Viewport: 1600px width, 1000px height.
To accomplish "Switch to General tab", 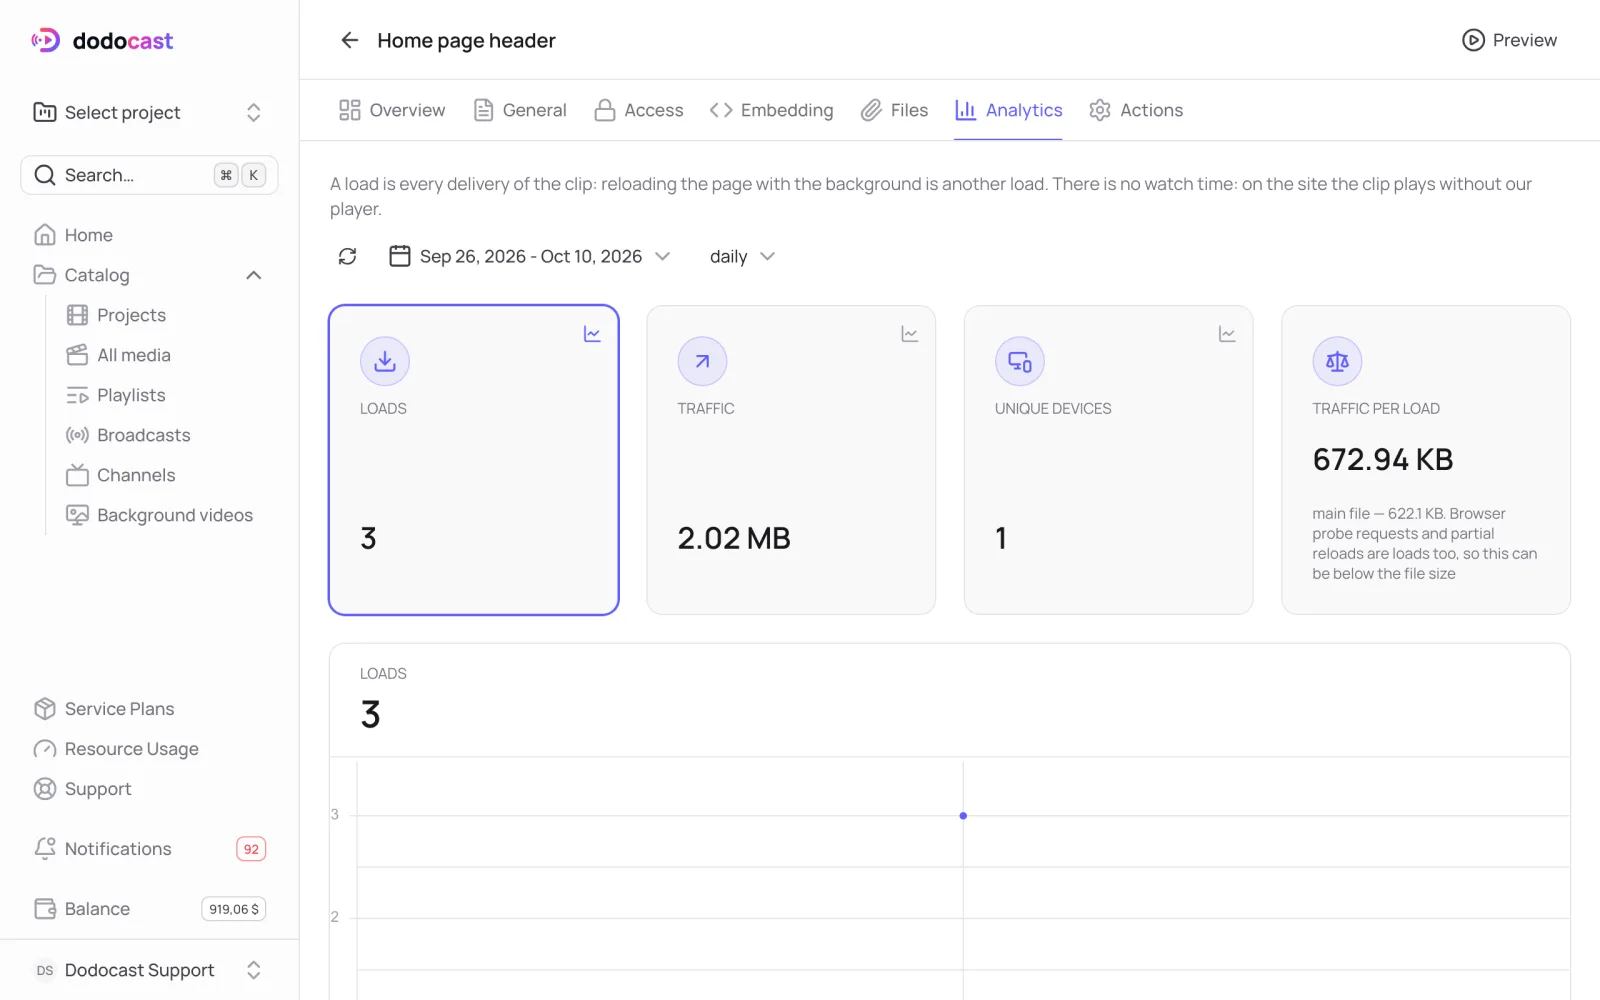I will coord(520,110).
